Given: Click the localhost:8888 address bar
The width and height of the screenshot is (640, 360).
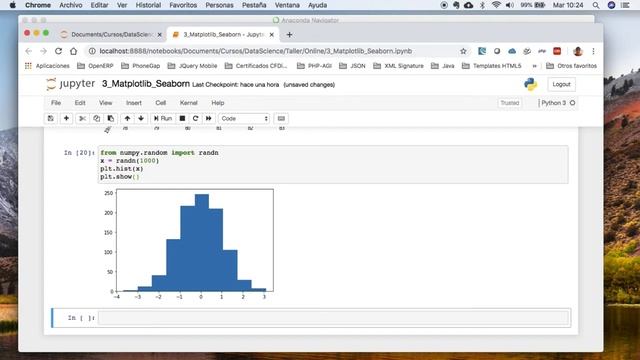Looking at the screenshot, I should [255, 51].
